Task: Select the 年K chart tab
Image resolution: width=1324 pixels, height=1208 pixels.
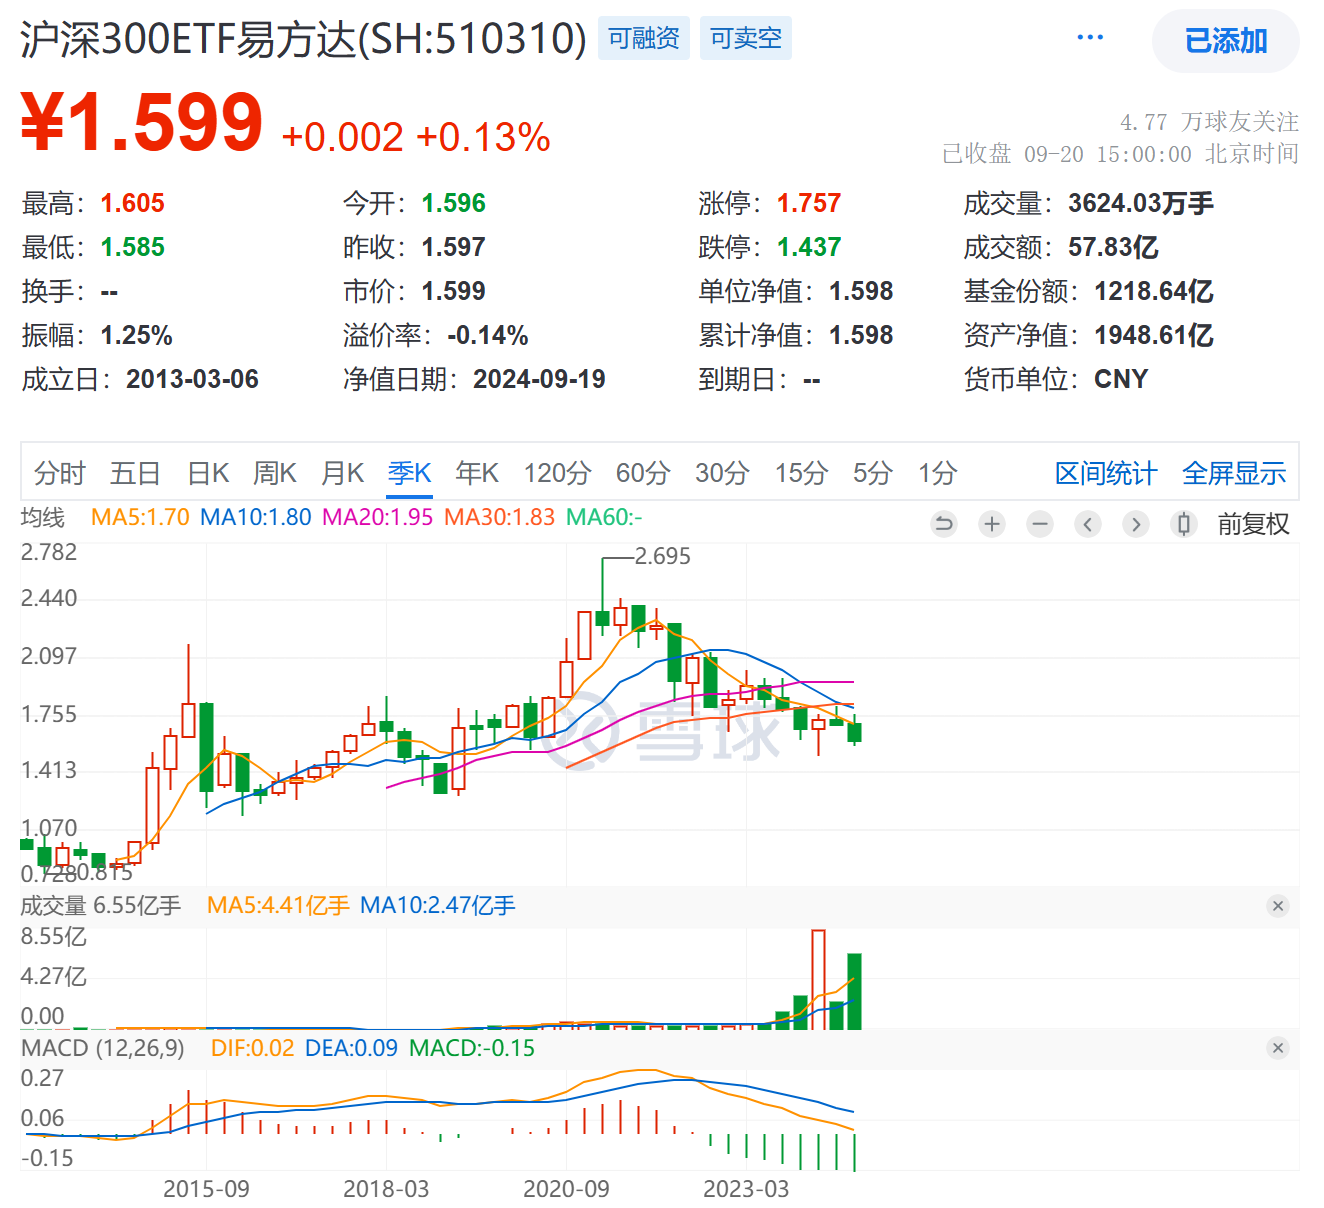Action: pyautogui.click(x=477, y=473)
